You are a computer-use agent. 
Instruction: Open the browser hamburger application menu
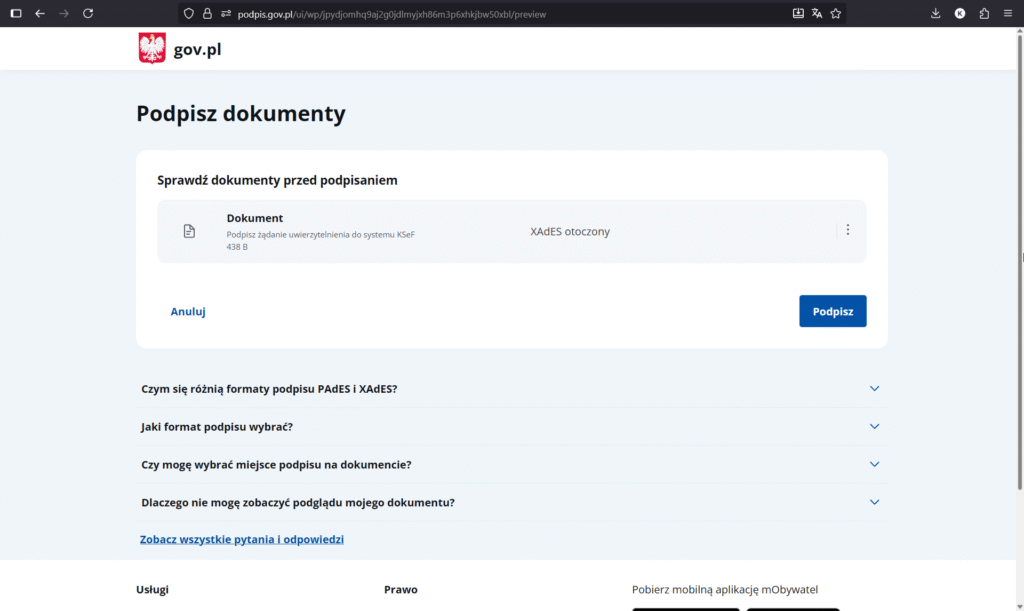[1007, 13]
